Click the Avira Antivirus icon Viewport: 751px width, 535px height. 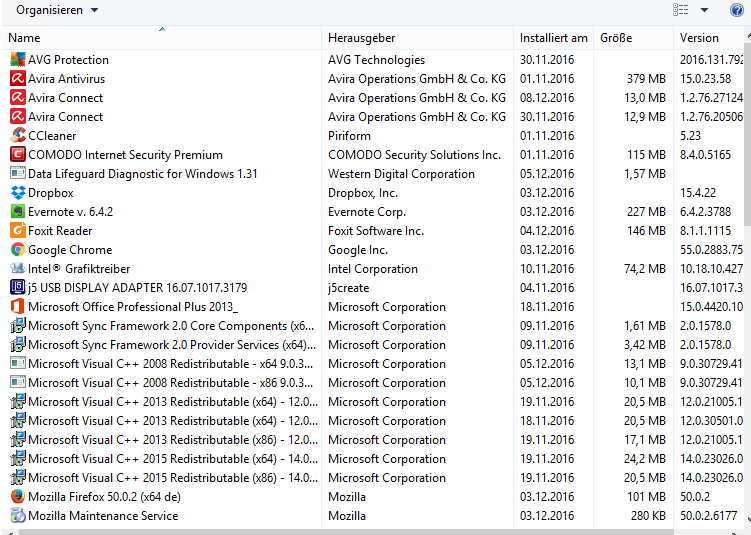[18, 79]
